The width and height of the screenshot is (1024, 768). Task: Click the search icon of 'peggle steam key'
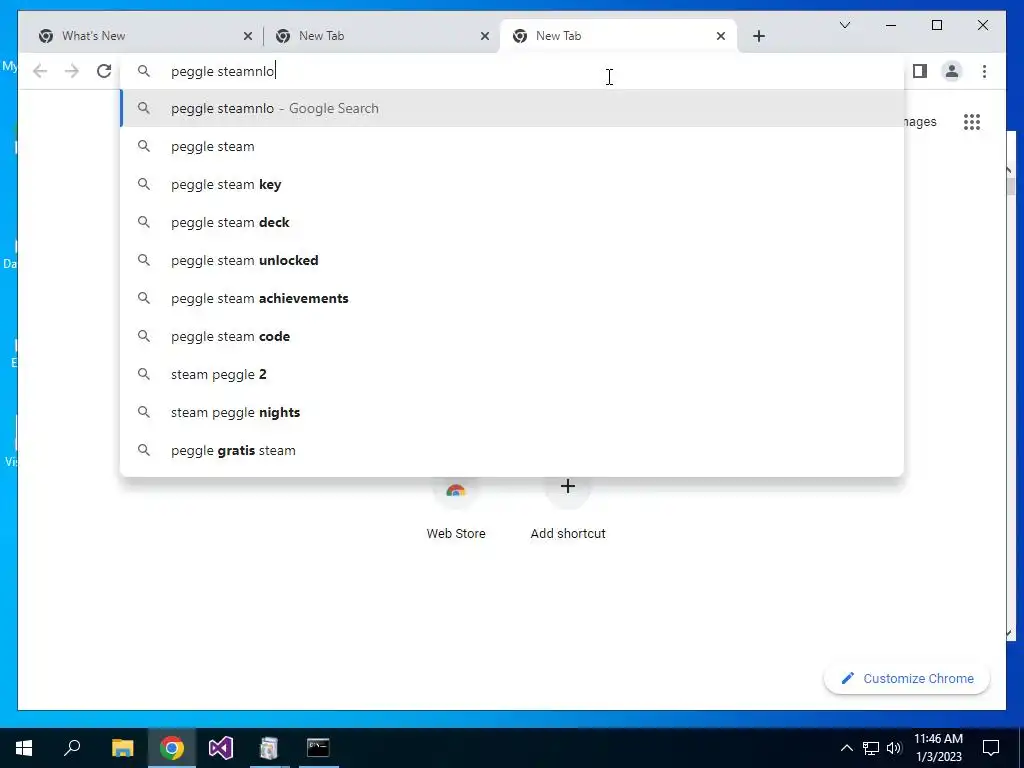144,184
